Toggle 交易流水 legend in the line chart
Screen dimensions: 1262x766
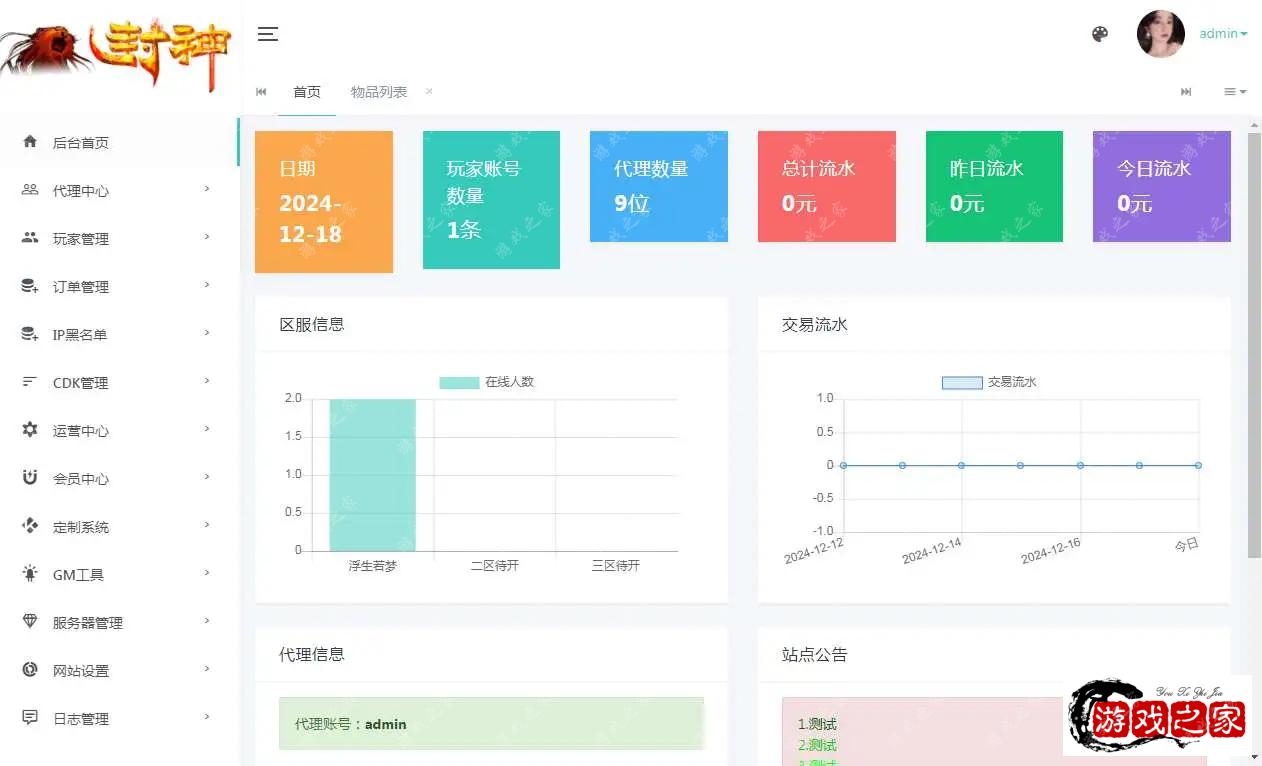[x=989, y=382]
